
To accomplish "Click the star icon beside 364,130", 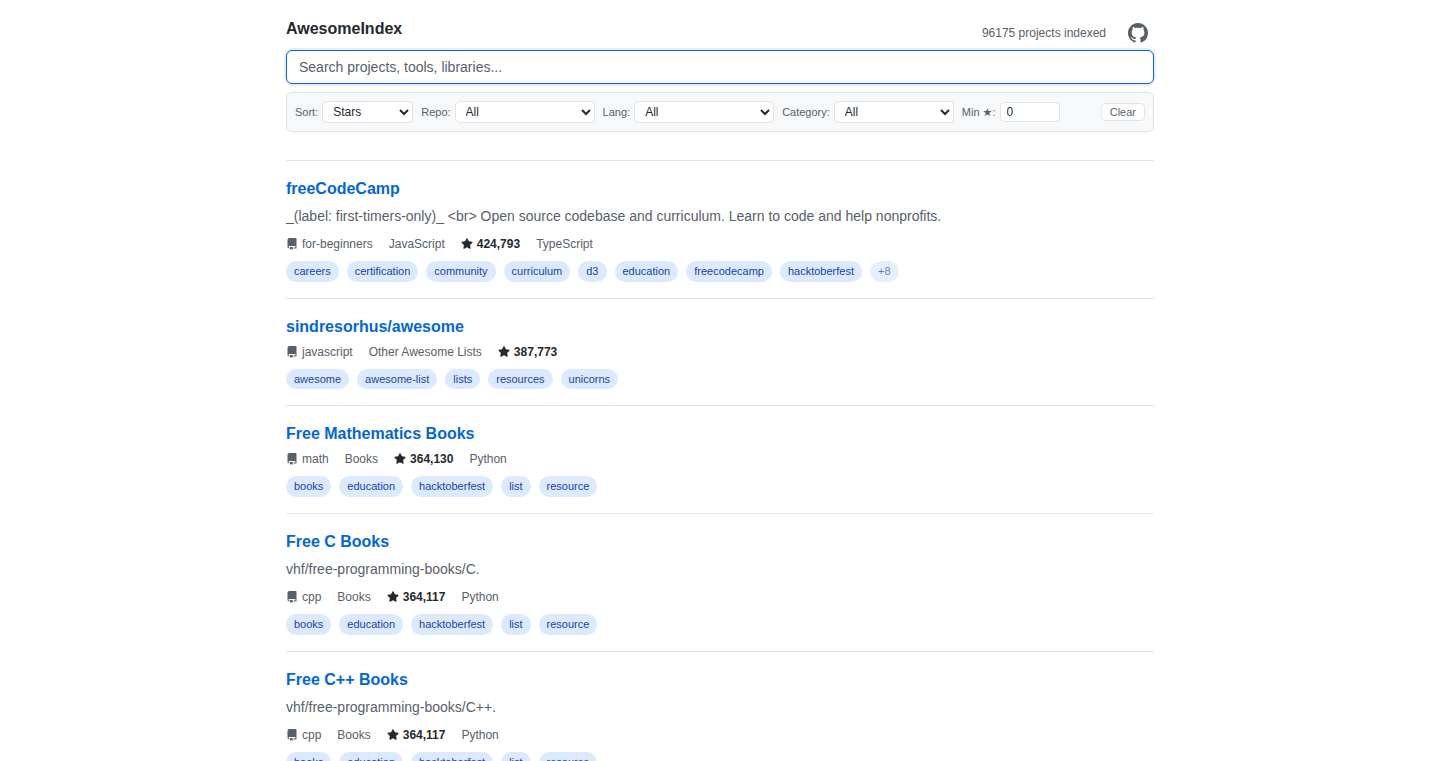I will pos(400,459).
